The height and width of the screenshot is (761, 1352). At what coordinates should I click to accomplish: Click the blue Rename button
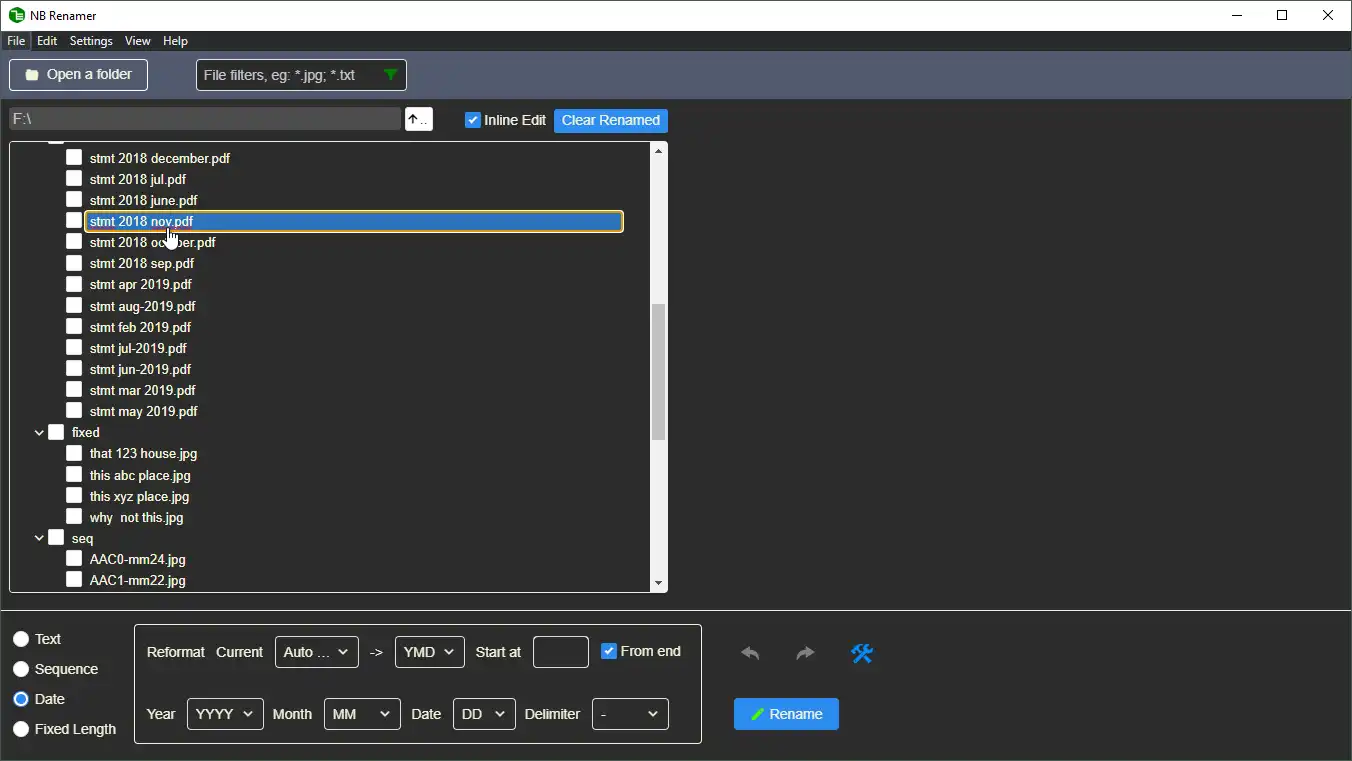tap(786, 714)
